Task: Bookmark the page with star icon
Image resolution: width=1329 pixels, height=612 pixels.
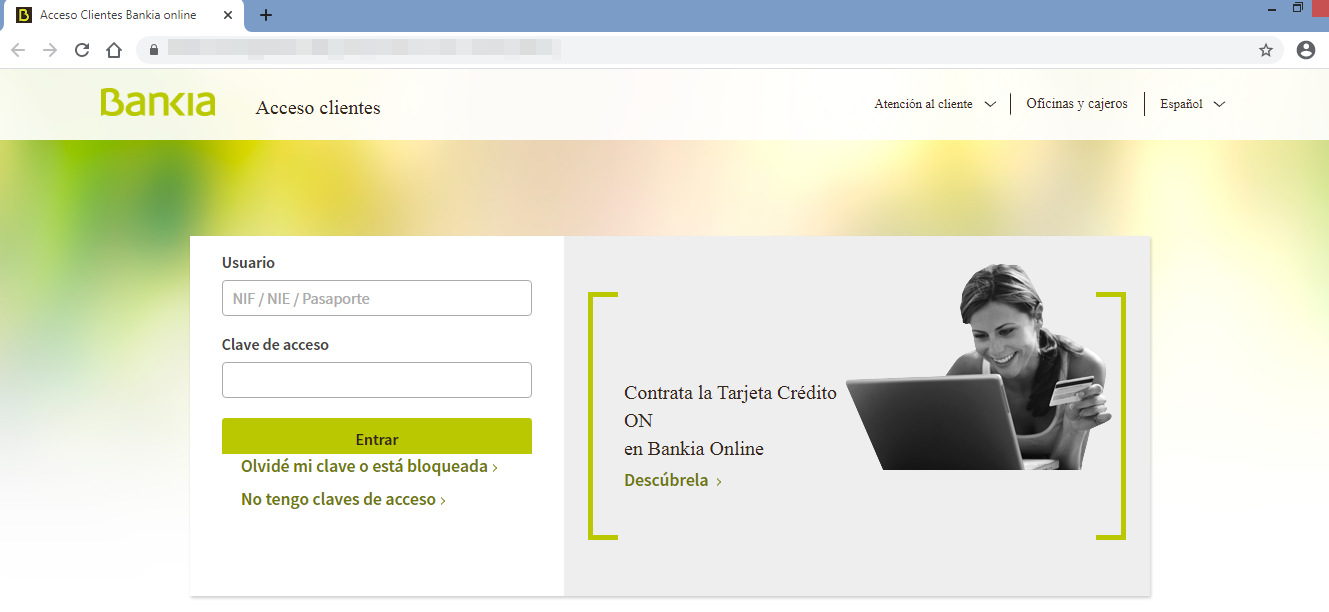Action: (1265, 50)
